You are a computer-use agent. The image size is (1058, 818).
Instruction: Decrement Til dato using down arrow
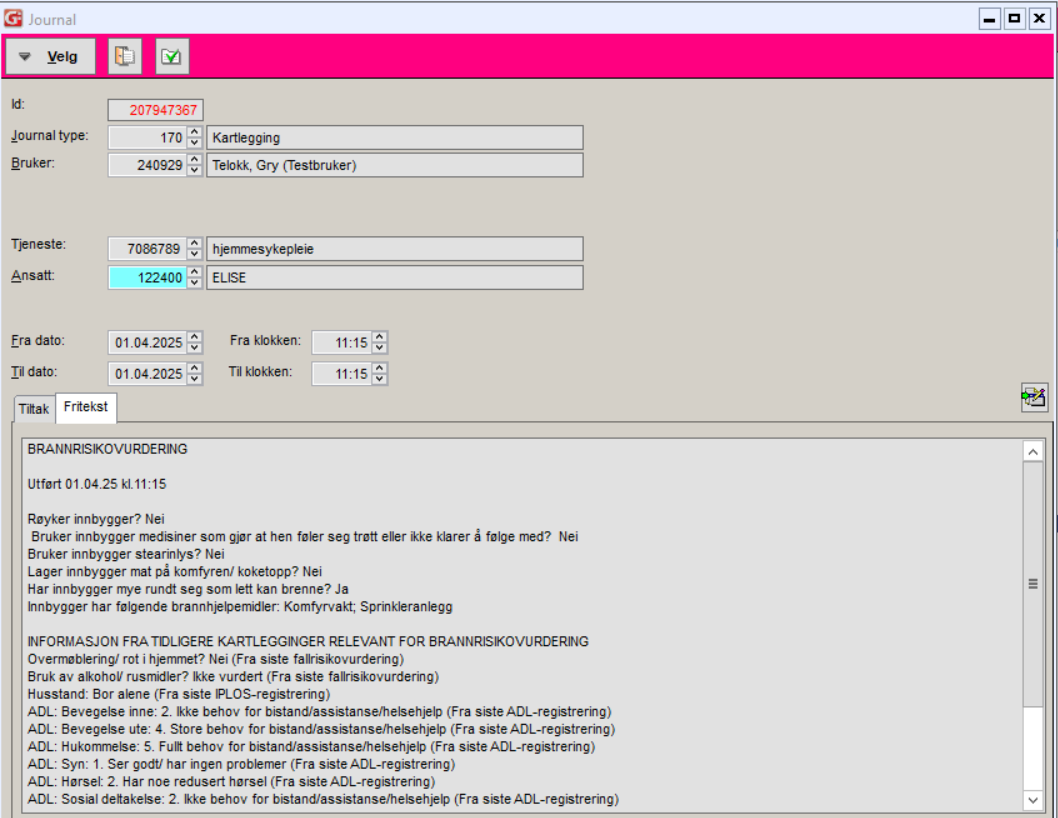tap(194, 379)
